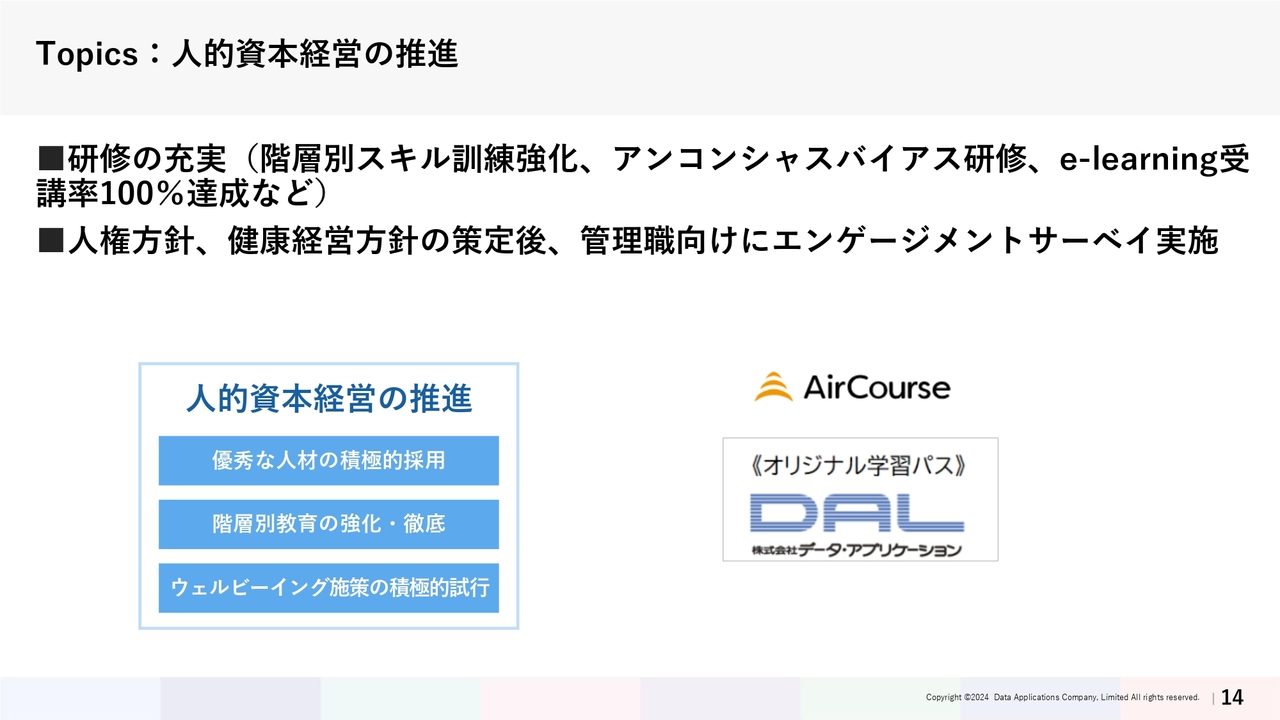Click the AirCourse logo

click(852, 387)
